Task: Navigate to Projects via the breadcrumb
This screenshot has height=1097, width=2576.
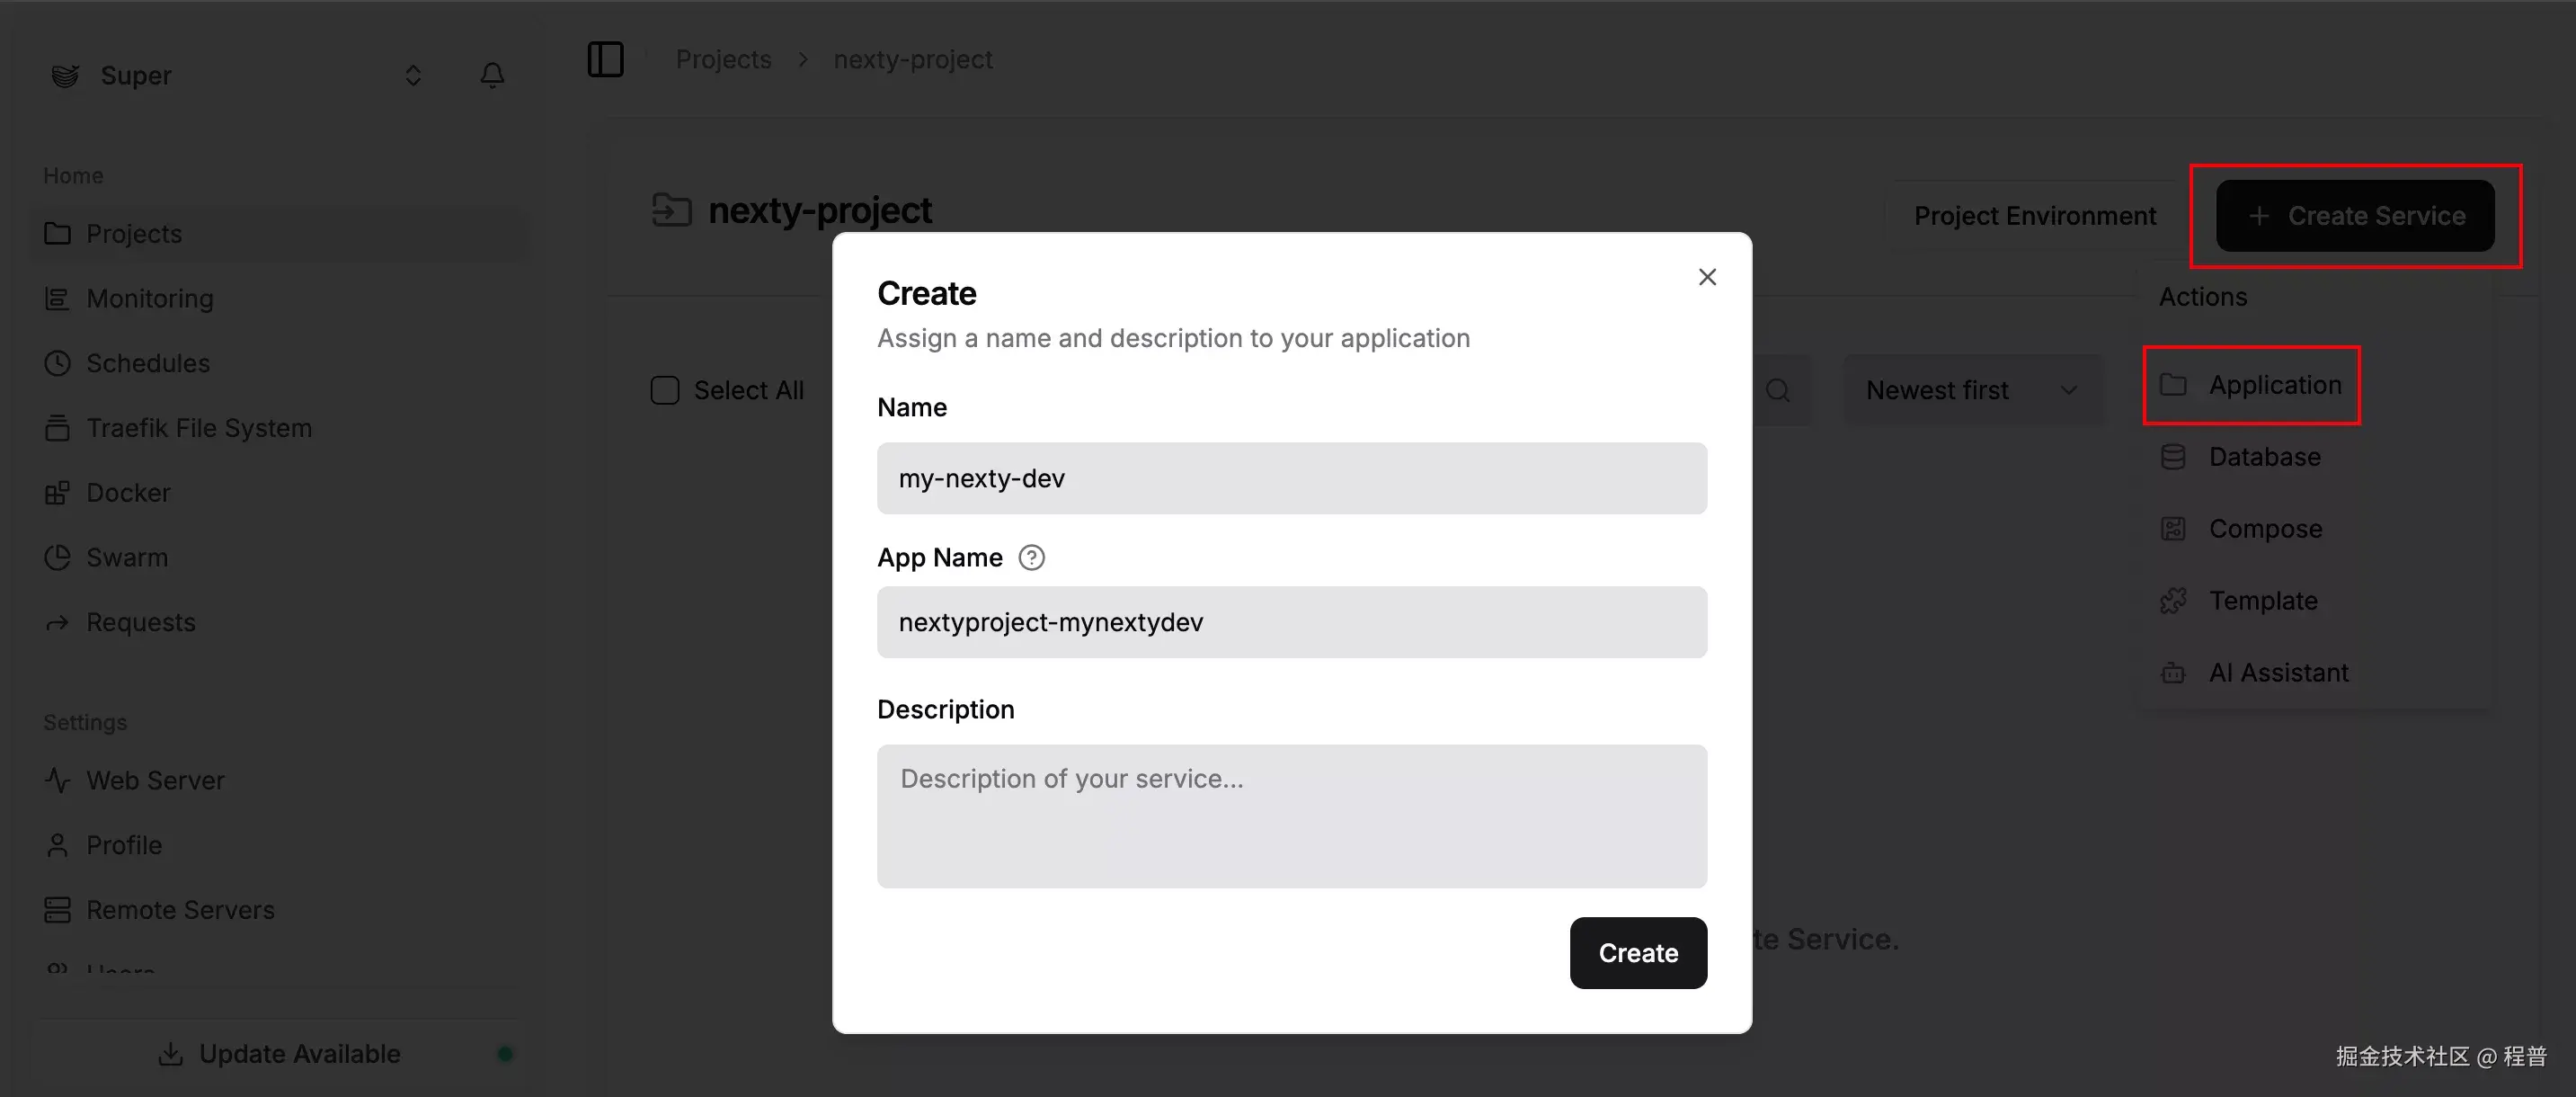Action: coord(723,59)
